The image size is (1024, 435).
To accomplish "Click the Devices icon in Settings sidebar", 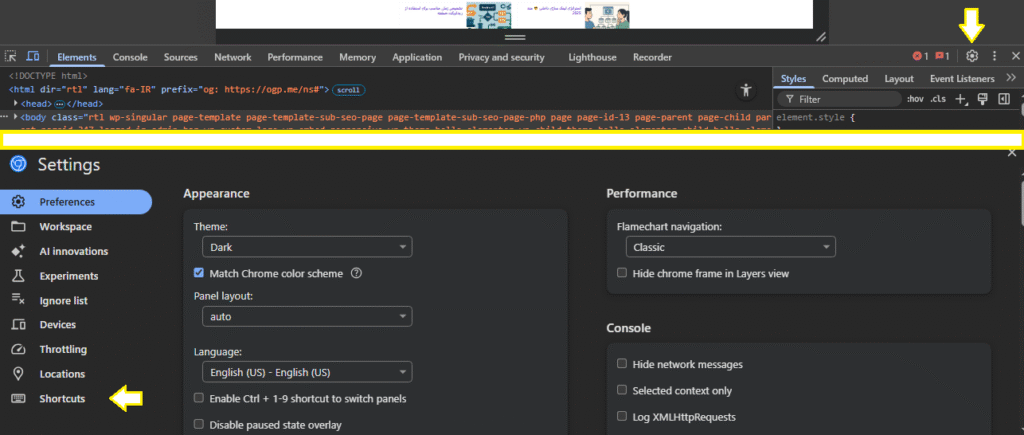I will (x=18, y=325).
